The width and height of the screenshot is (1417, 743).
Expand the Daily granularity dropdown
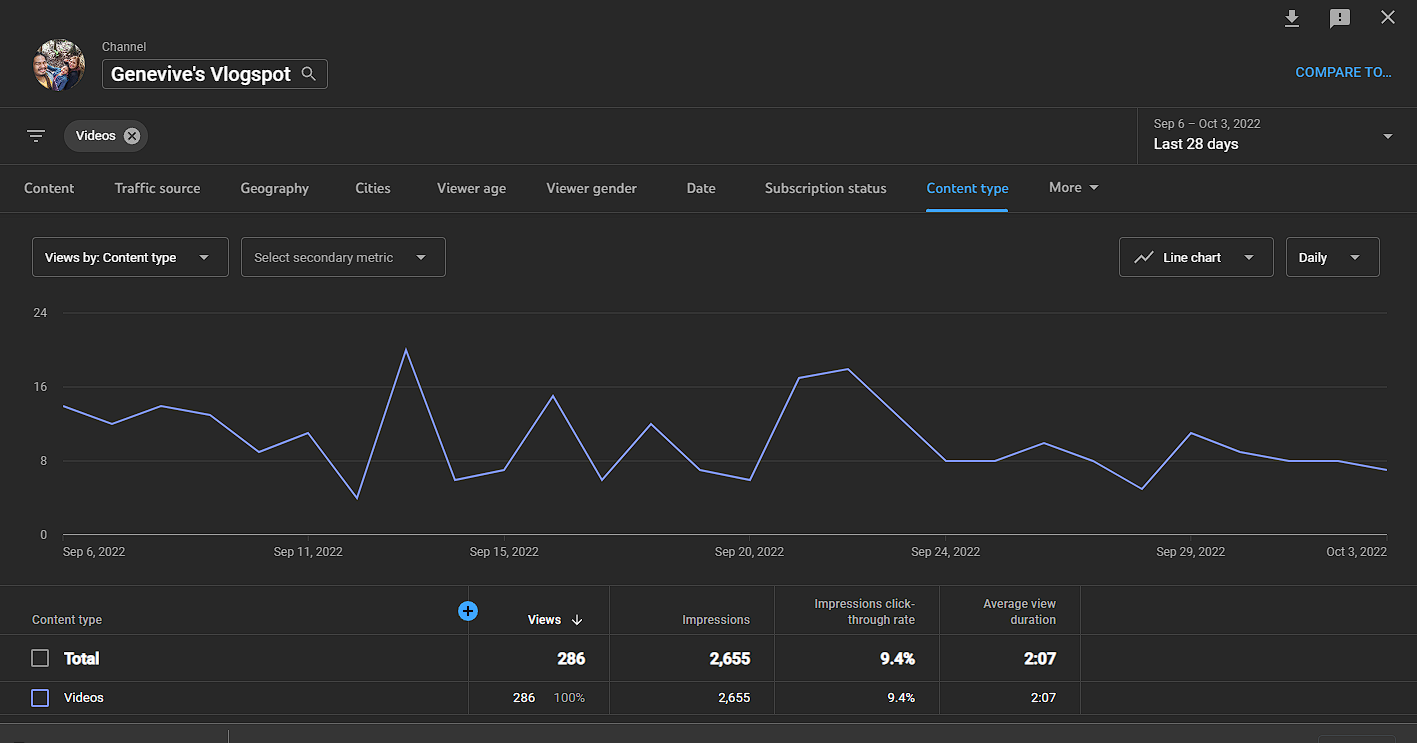pyautogui.click(x=1332, y=257)
